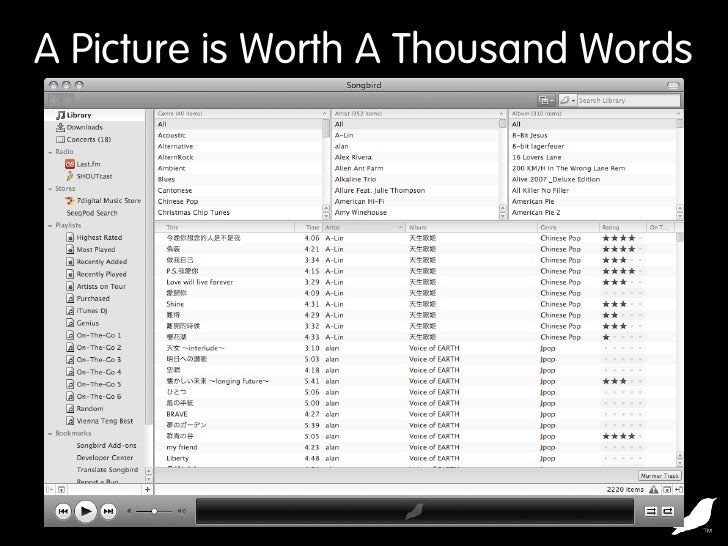
Task: Skip to next track
Action: coord(108,511)
